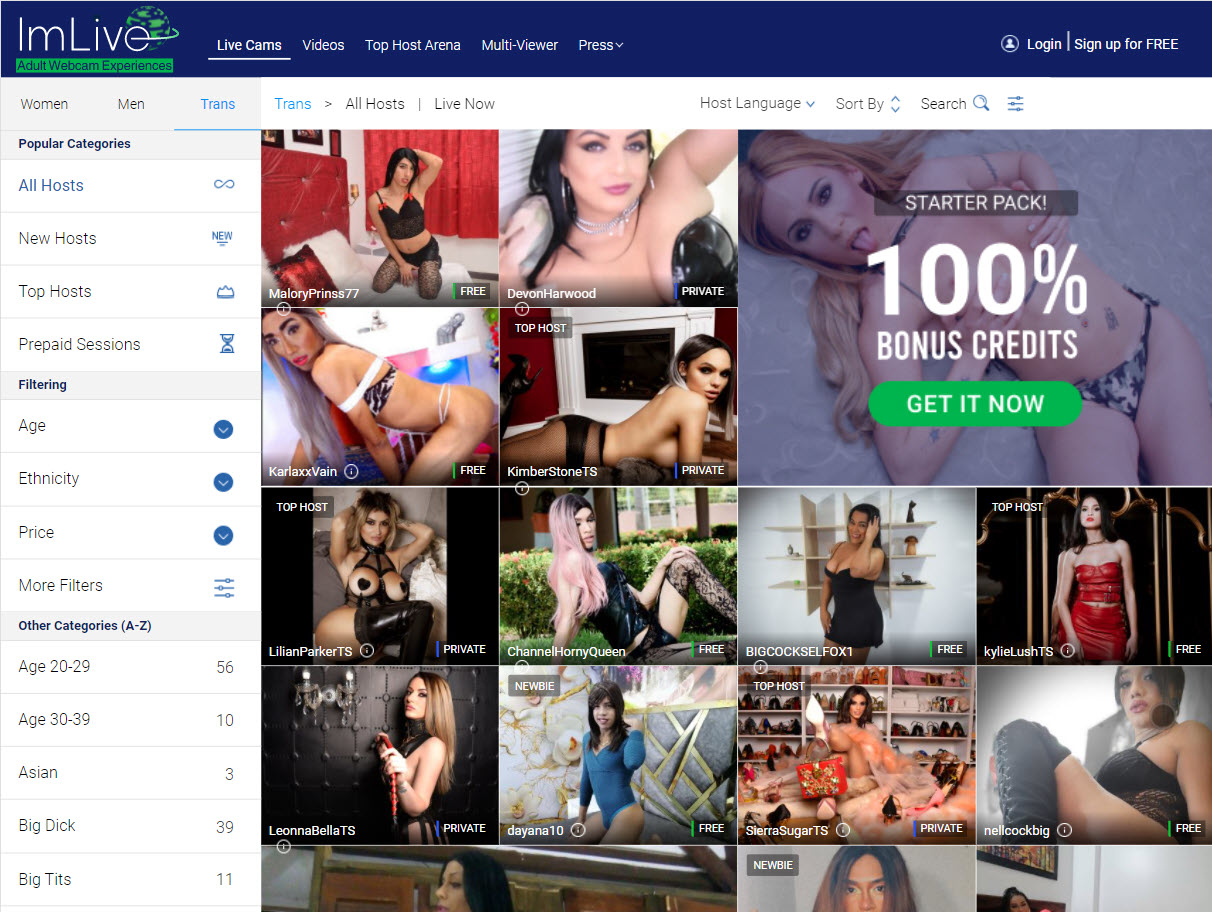Screen dimensions: 1212x912
Task: Go to the Videos section
Action: [323, 45]
